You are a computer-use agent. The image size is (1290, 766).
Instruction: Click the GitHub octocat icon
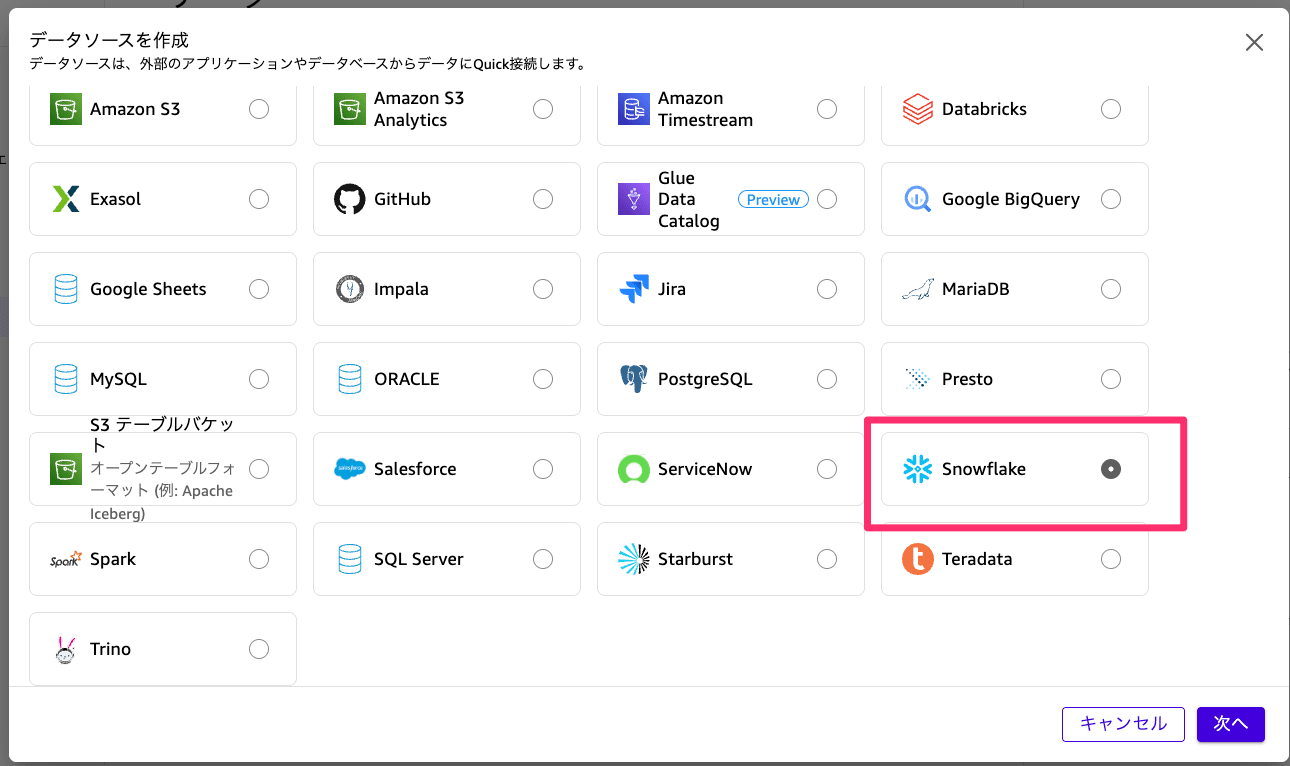(349, 199)
